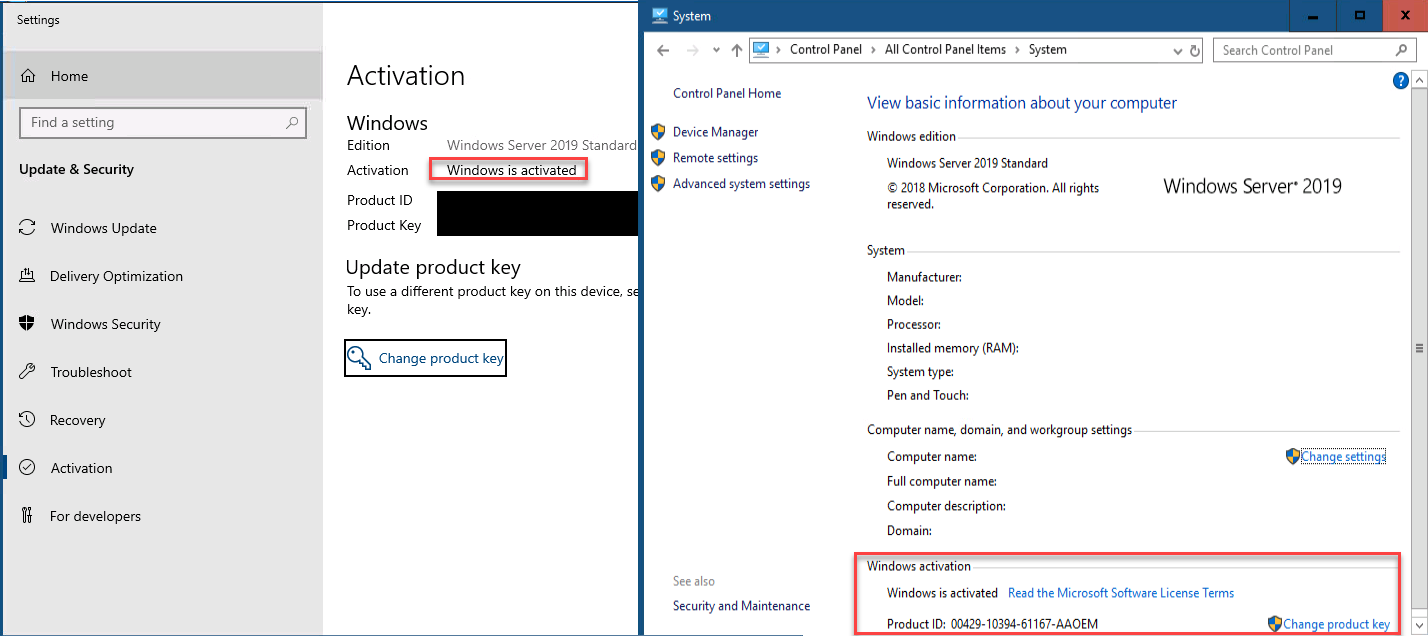Open Control Panel Home
This screenshot has height=636, width=1428.
(727, 93)
